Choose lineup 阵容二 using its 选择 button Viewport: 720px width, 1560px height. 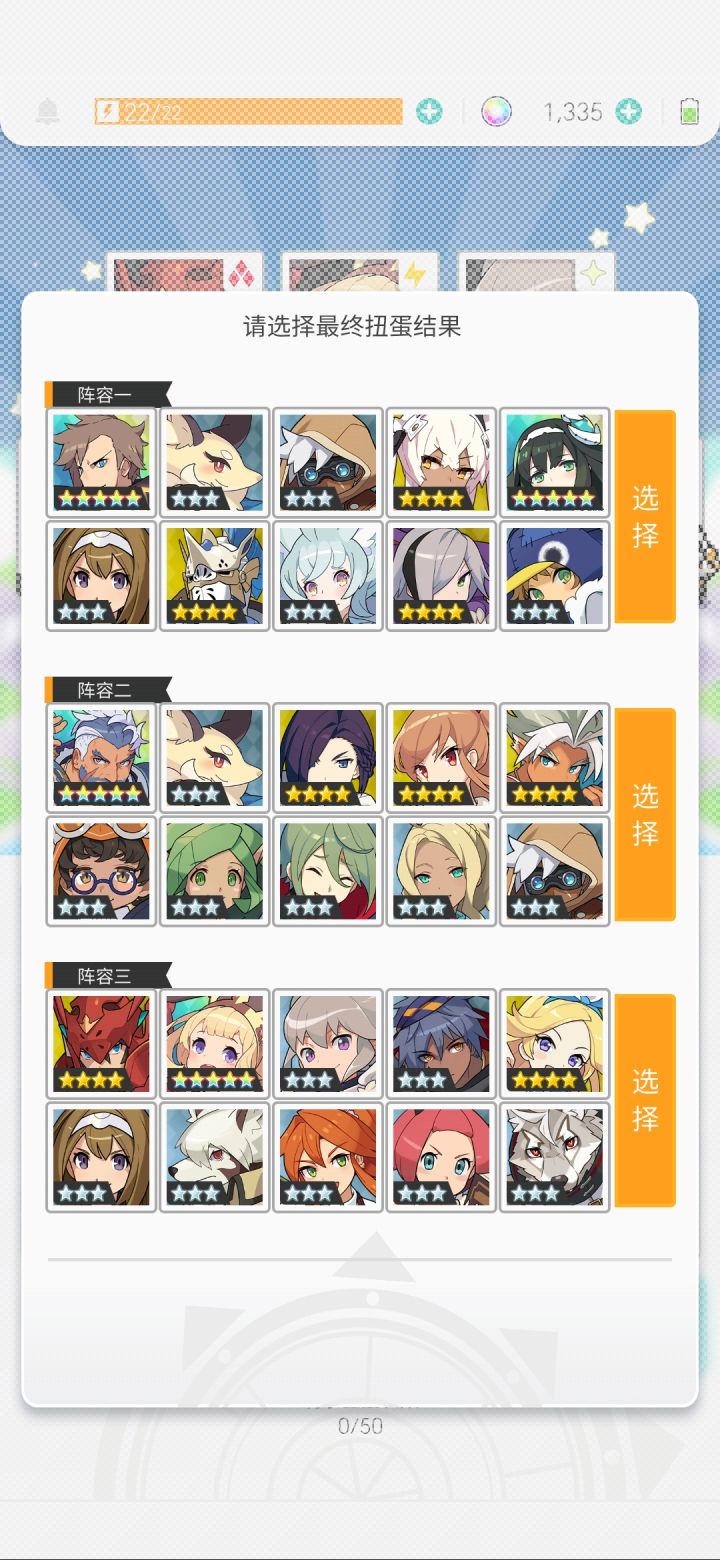645,814
